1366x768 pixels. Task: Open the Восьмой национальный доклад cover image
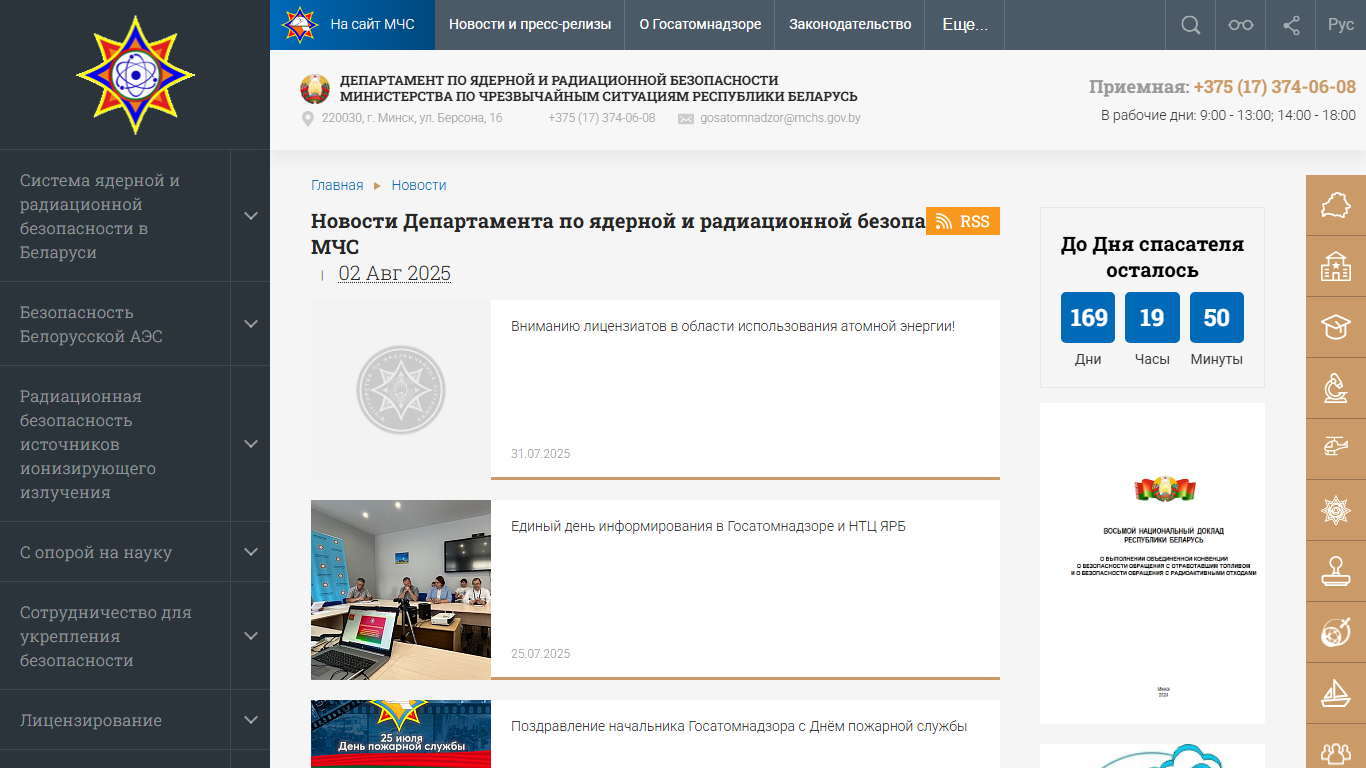[1152, 563]
